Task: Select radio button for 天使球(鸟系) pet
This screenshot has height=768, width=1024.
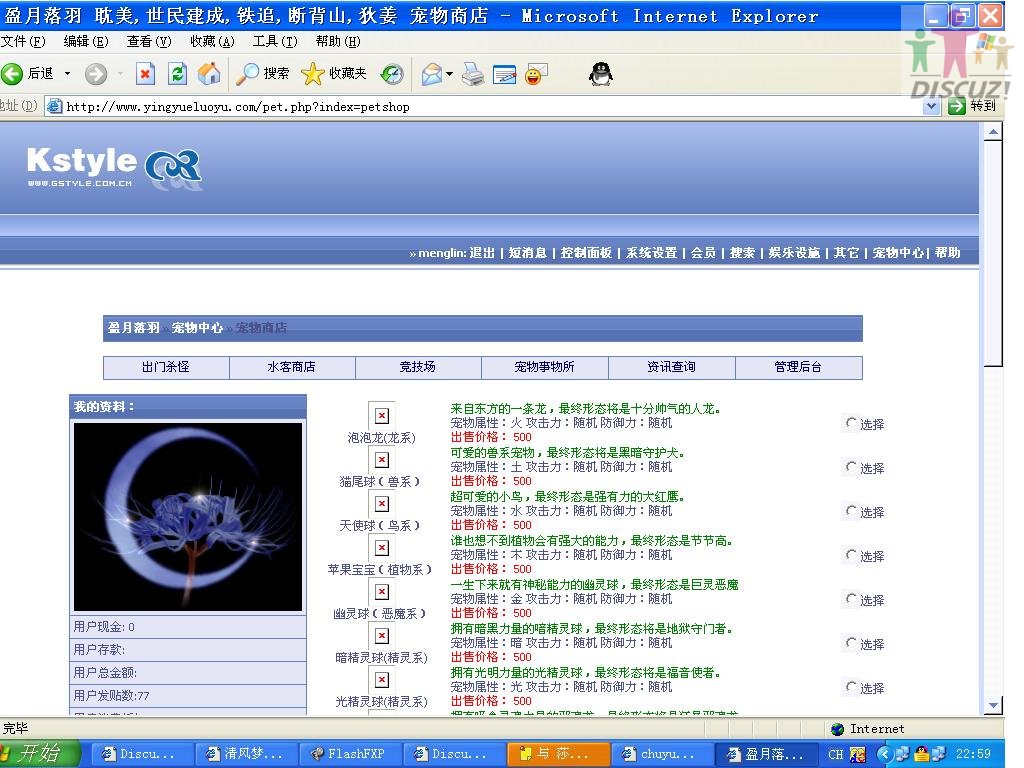Action: tap(851, 511)
